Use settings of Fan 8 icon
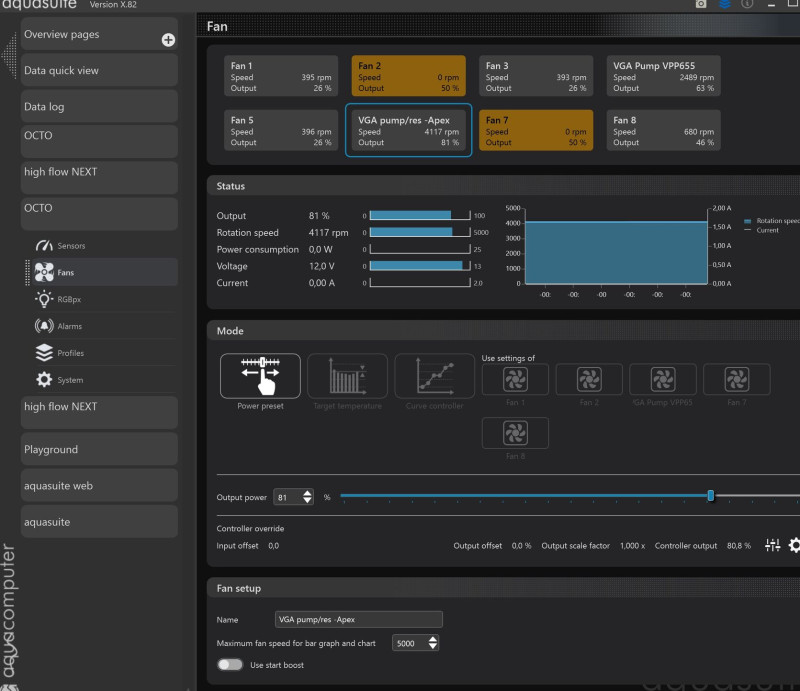800x691 pixels. pyautogui.click(x=515, y=432)
